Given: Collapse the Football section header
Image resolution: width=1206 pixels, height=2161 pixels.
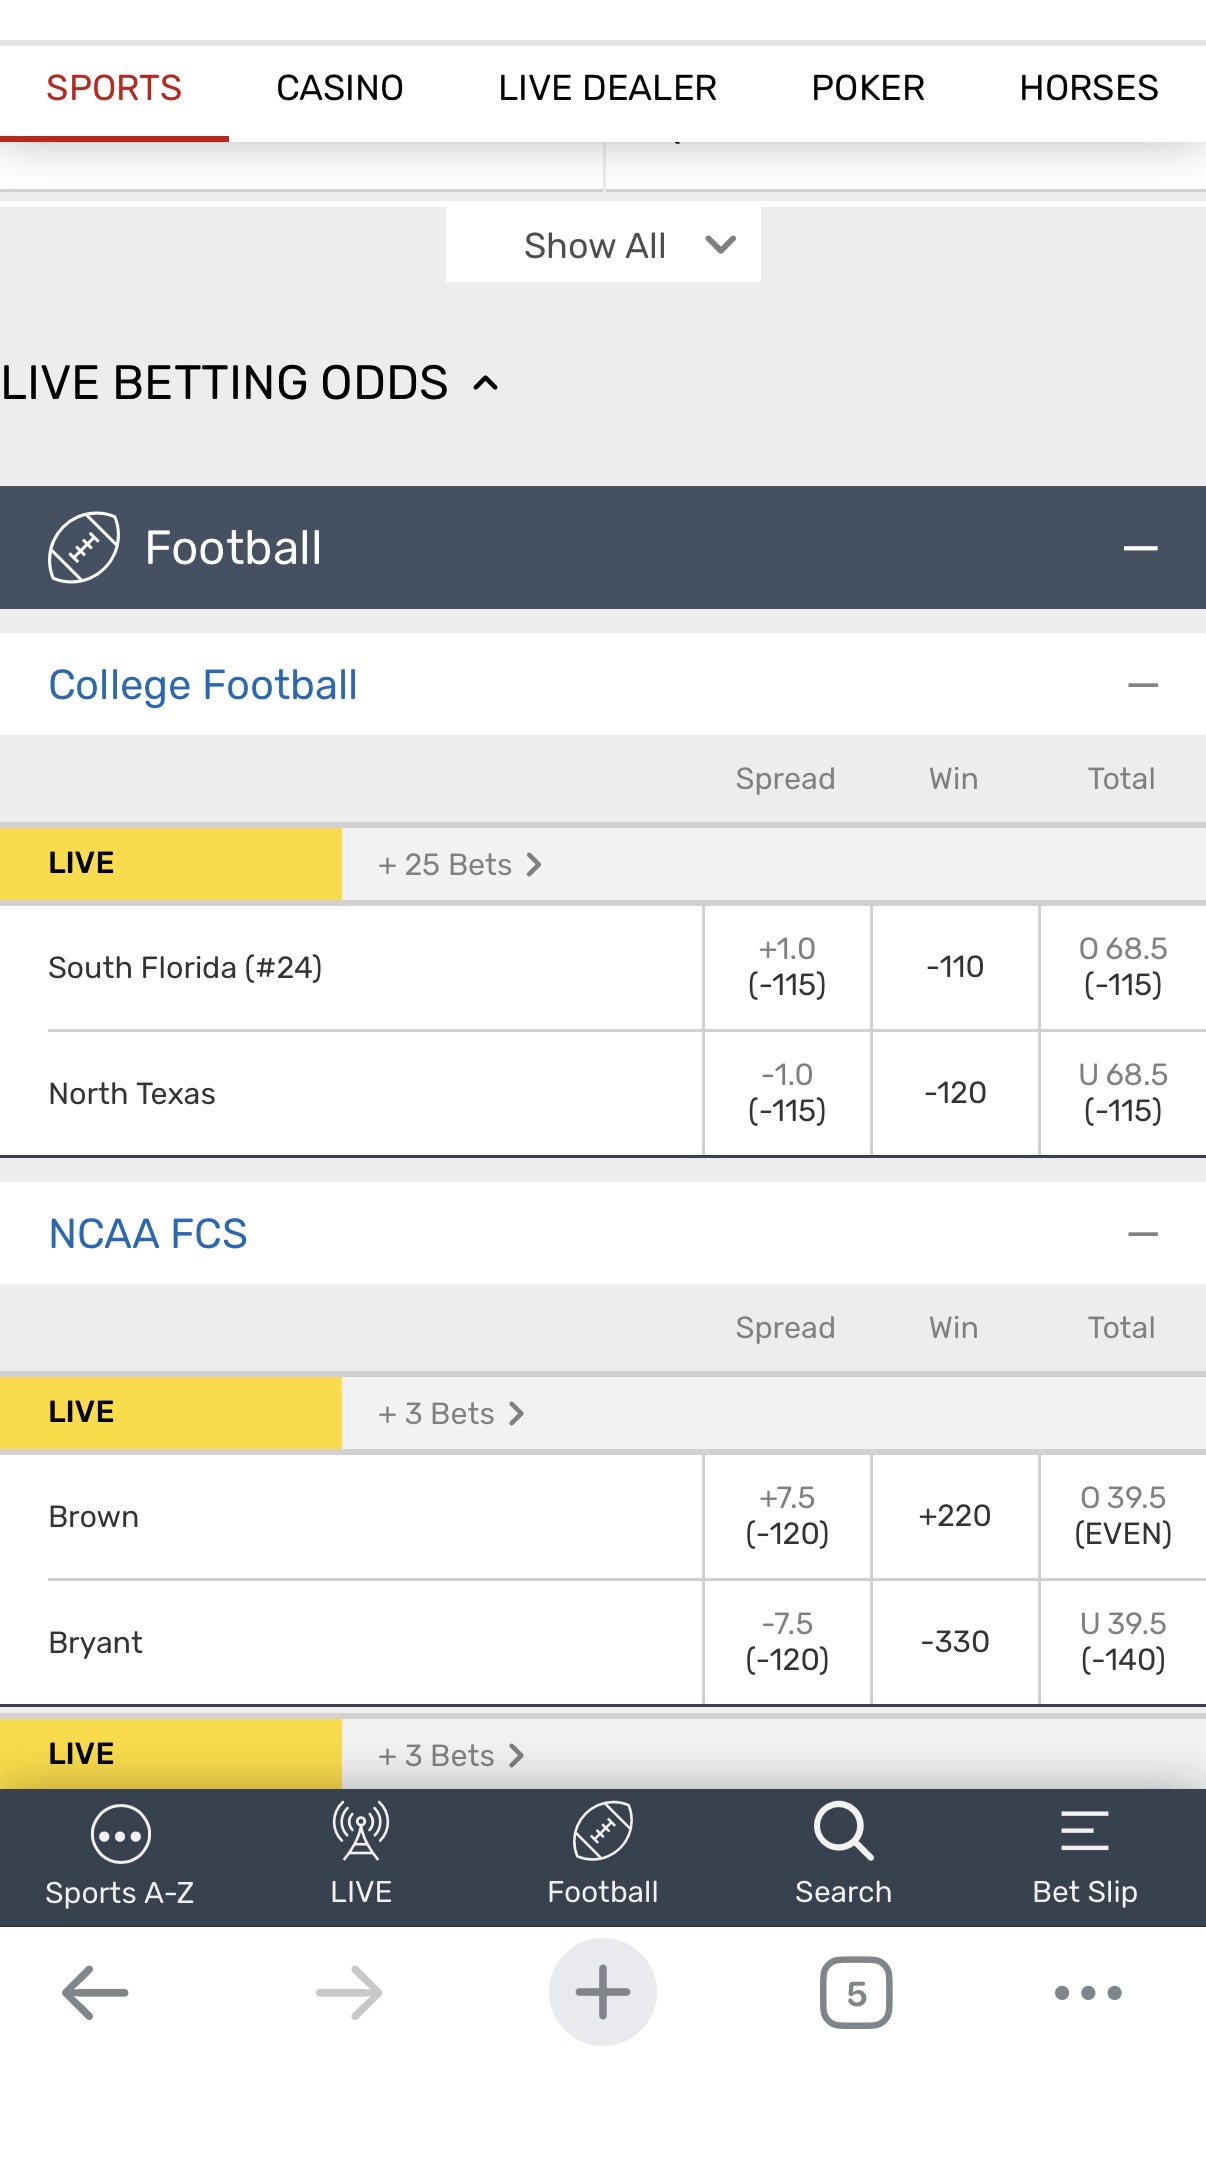Looking at the screenshot, I should pos(1140,548).
